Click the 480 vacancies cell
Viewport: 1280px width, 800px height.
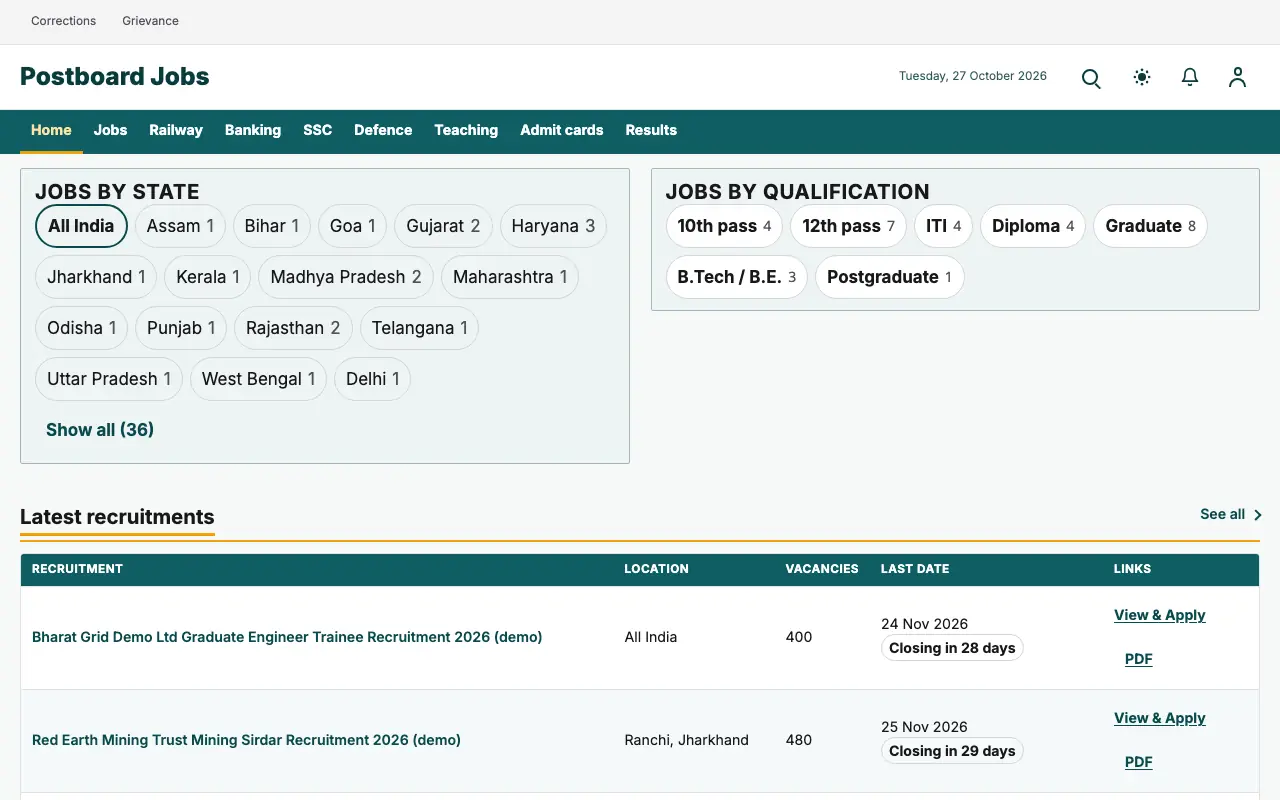[799, 740]
